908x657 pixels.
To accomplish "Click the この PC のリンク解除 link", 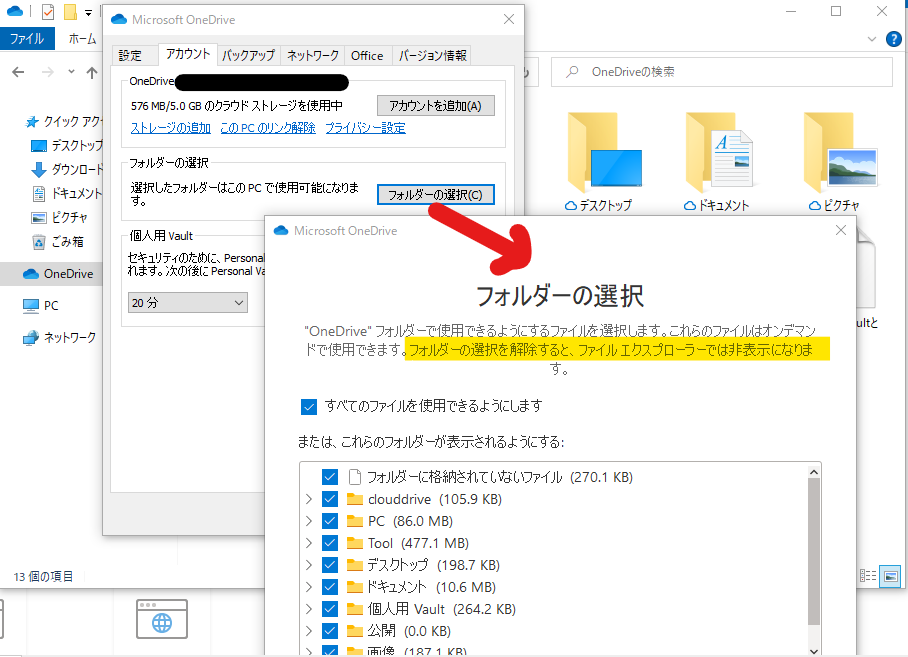I will [268, 128].
